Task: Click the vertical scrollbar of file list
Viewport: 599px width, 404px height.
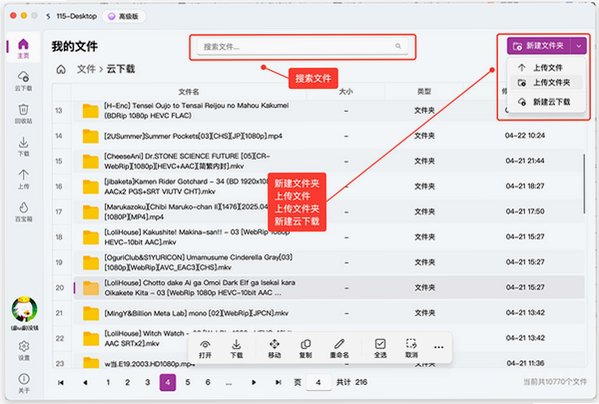Action: [x=584, y=184]
